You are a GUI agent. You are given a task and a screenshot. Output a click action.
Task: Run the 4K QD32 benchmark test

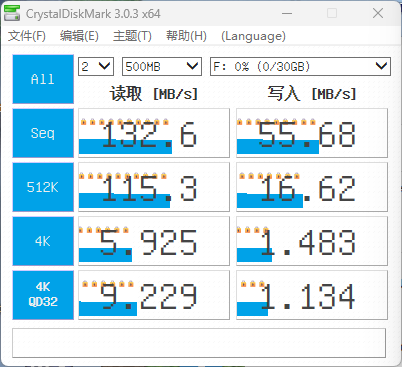(43, 295)
